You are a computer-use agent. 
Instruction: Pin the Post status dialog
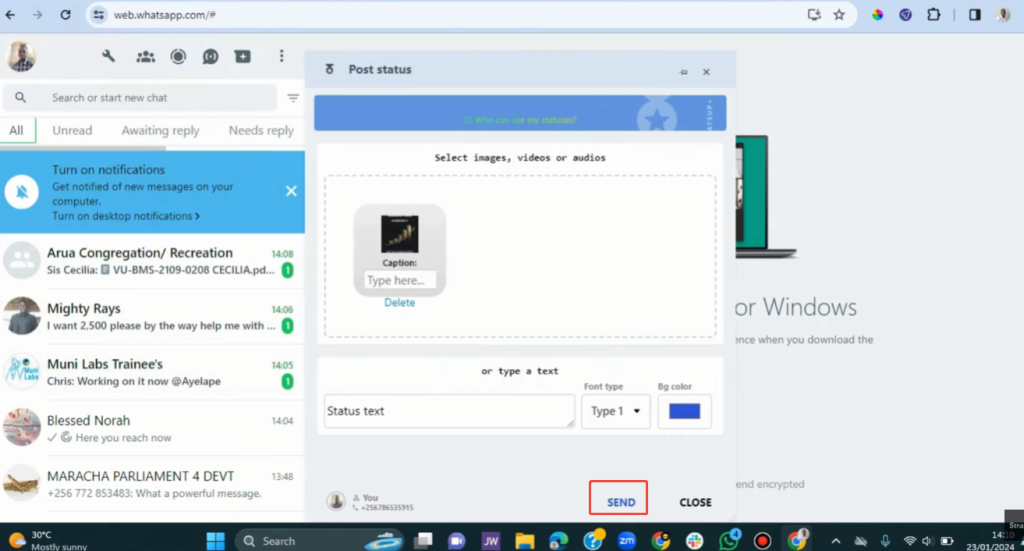point(684,72)
